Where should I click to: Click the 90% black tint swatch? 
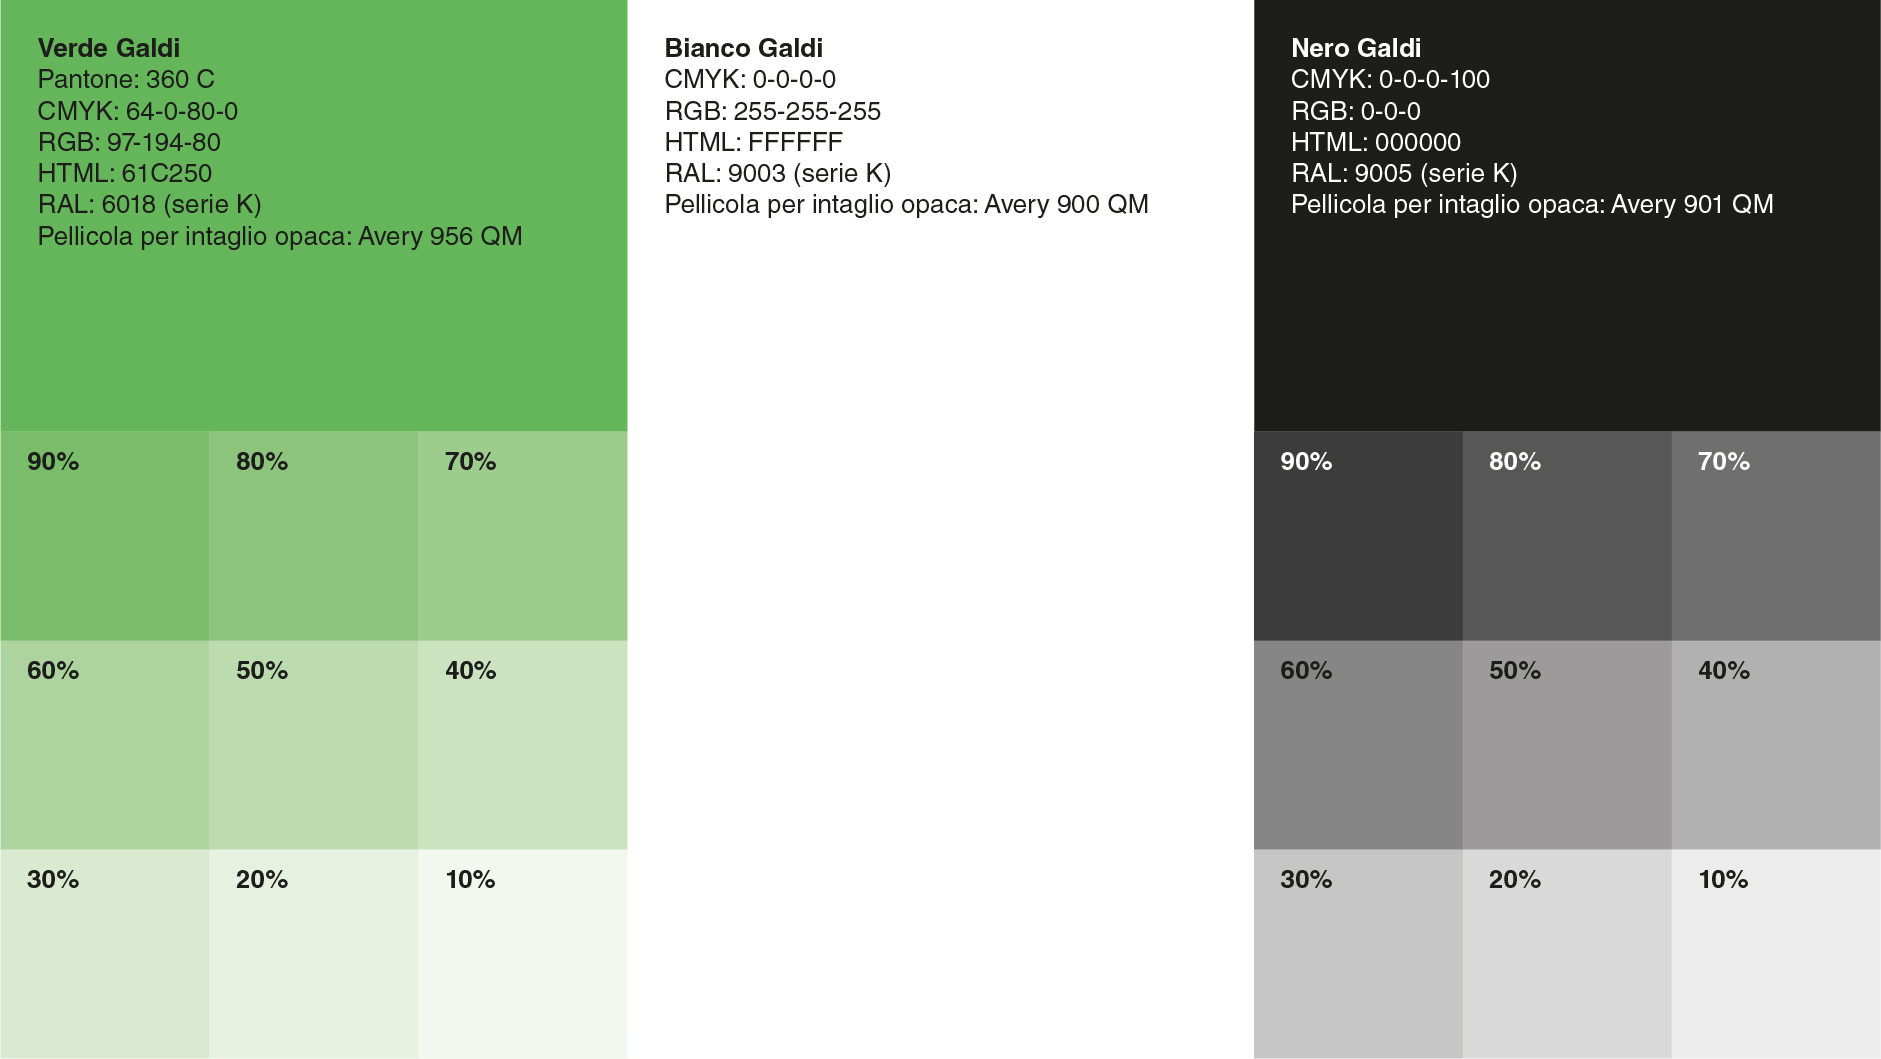point(1358,536)
